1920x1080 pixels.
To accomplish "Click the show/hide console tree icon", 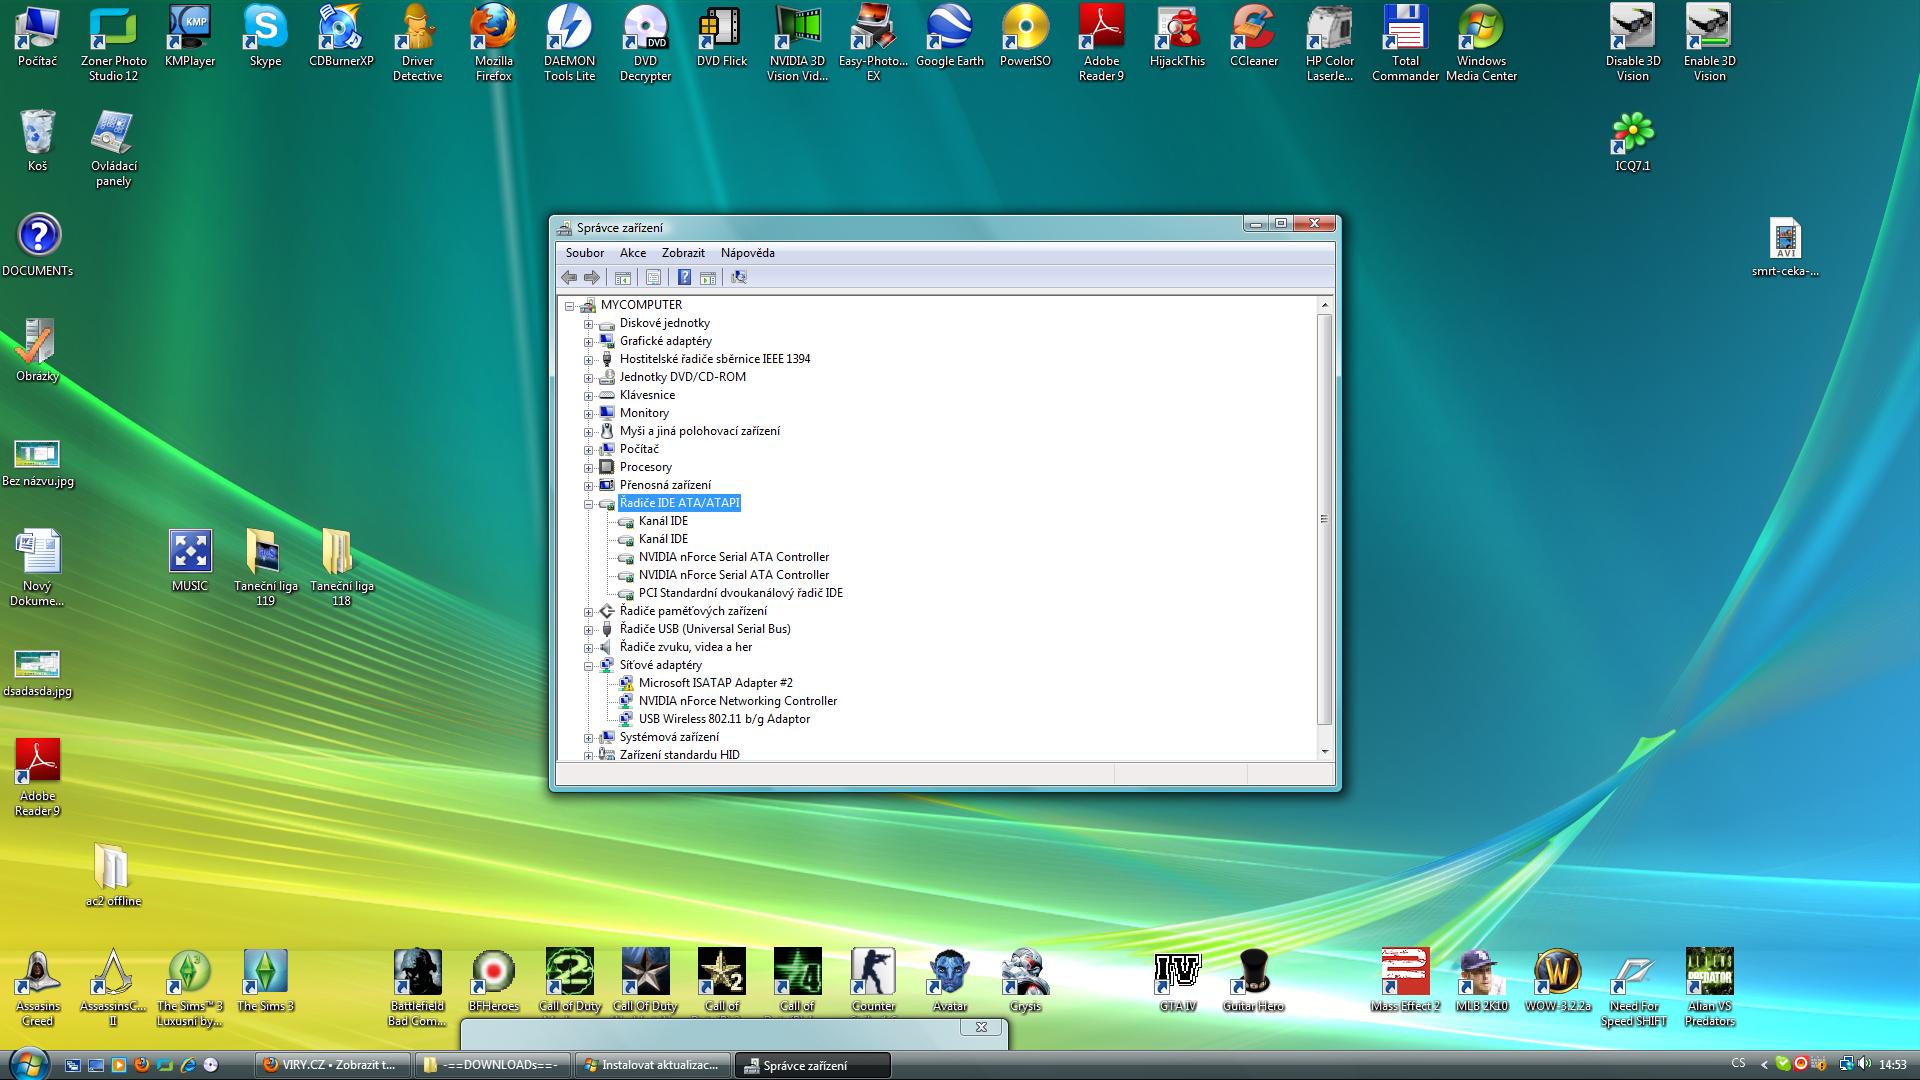I will point(623,278).
